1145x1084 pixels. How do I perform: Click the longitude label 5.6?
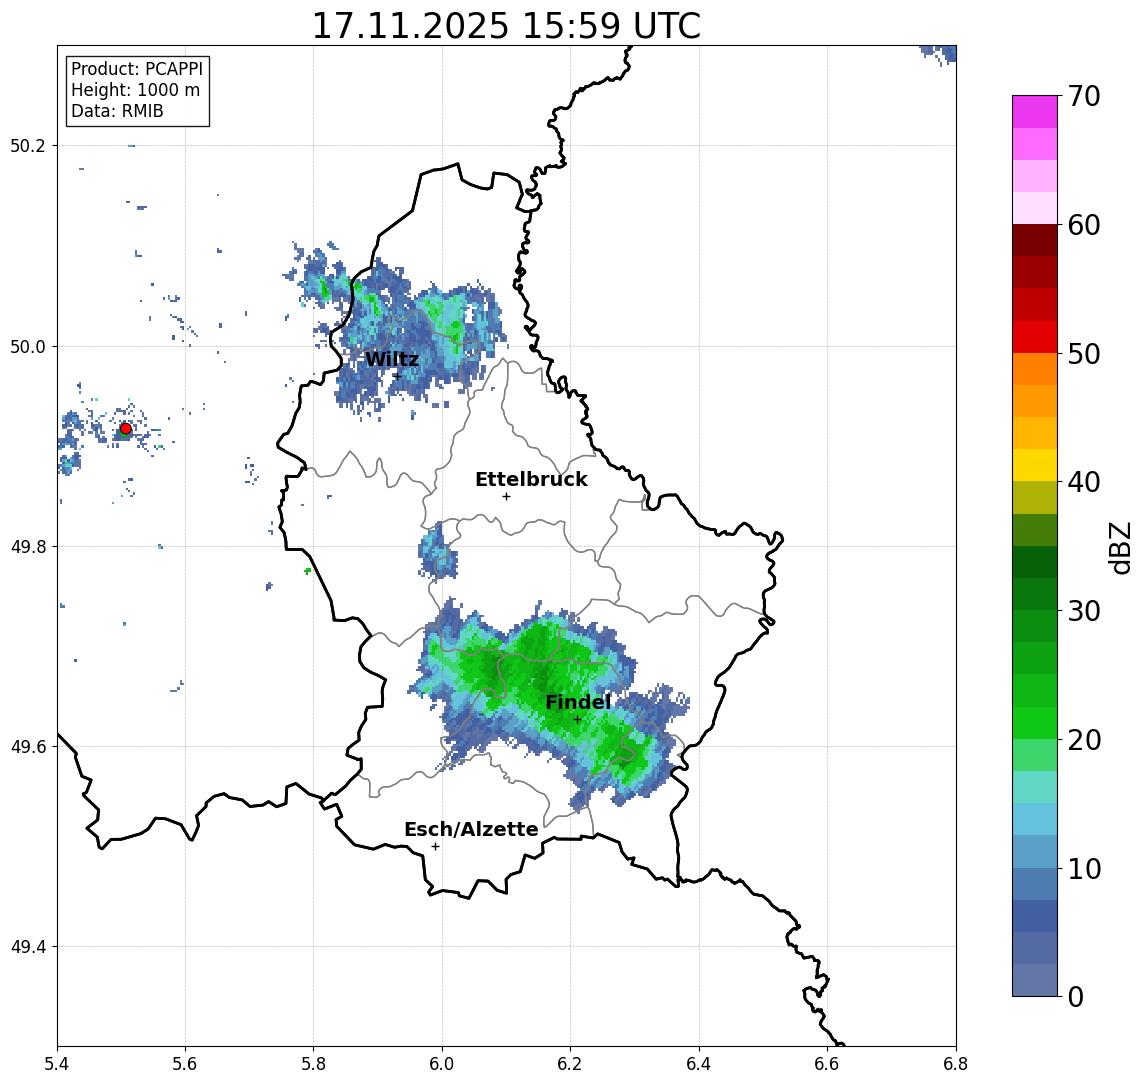pos(185,1064)
